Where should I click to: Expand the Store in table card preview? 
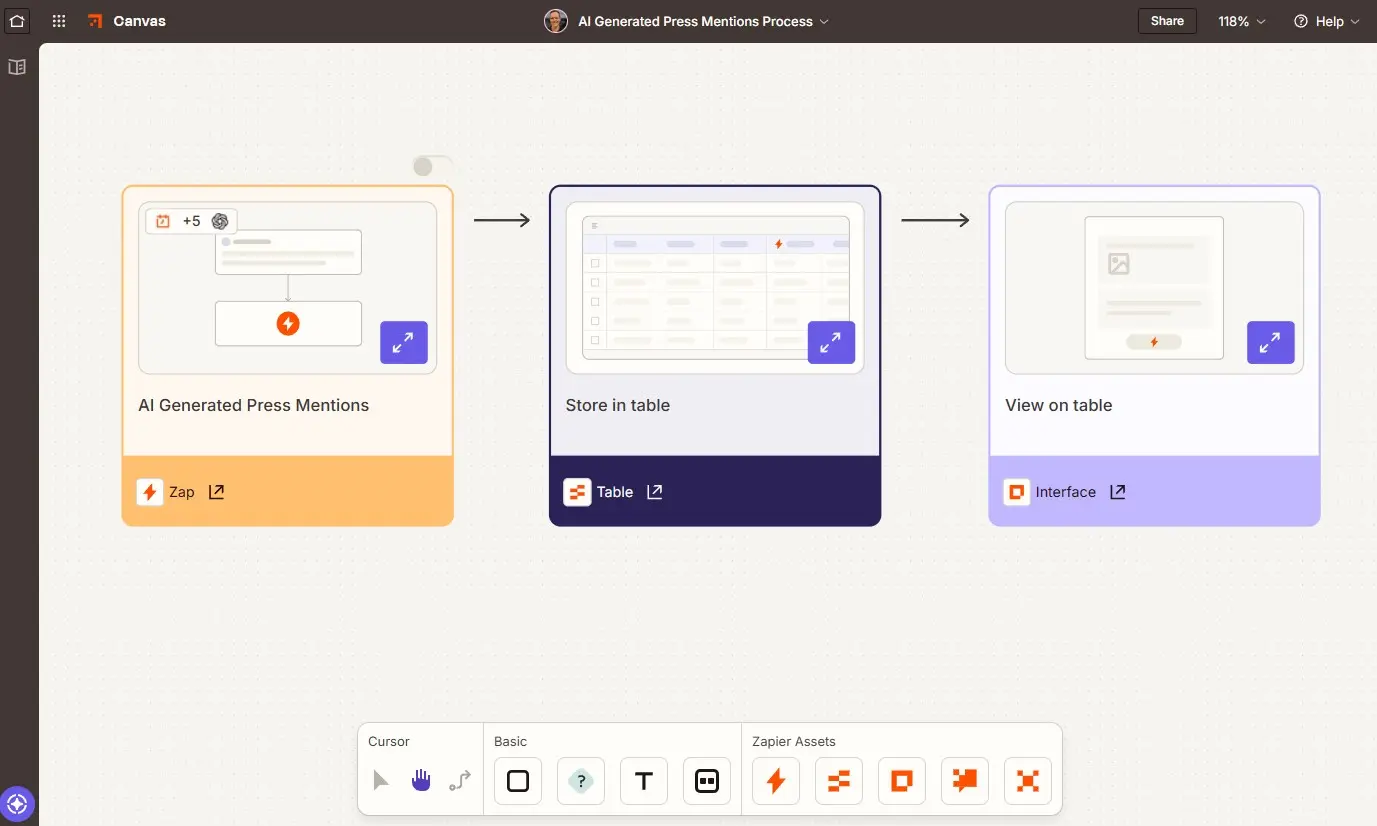point(831,343)
